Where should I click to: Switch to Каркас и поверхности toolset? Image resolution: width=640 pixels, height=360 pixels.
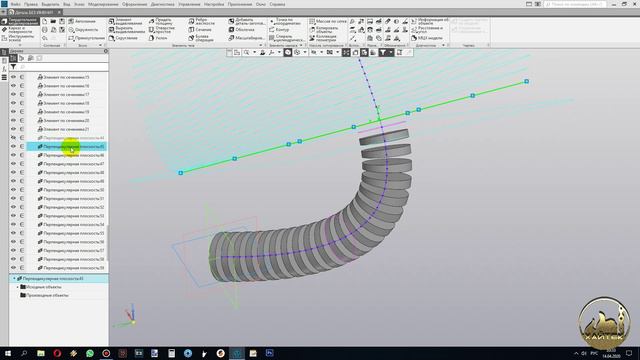[x=20, y=30]
